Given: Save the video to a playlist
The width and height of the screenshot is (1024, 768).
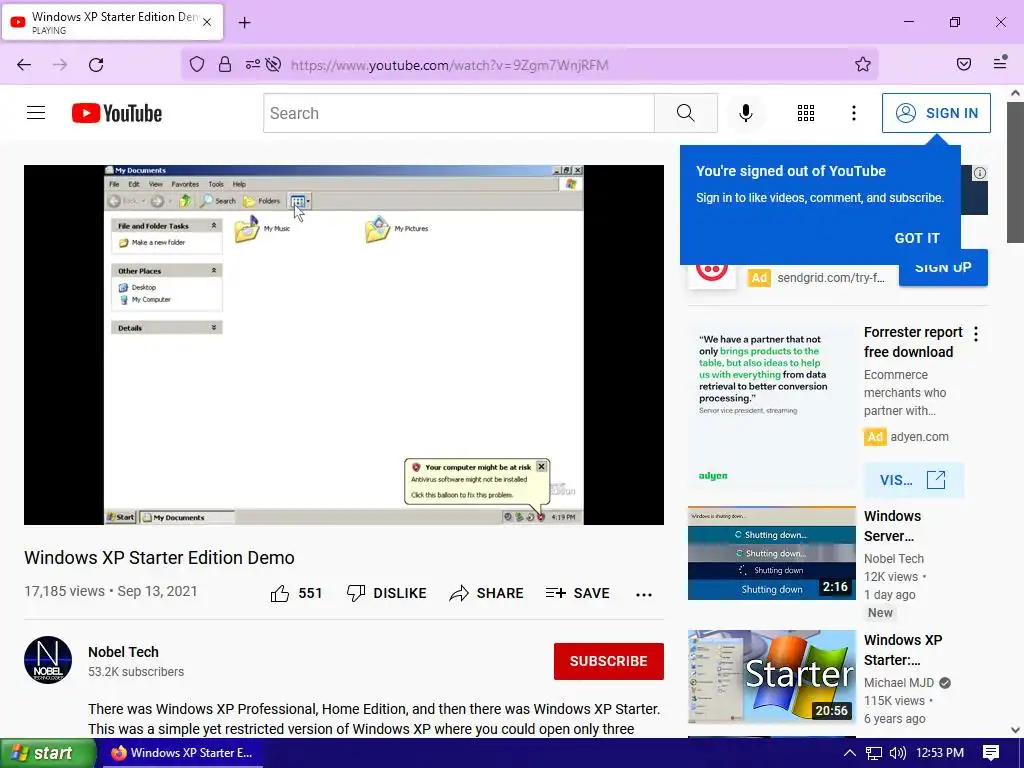Looking at the screenshot, I should pyautogui.click(x=578, y=593).
